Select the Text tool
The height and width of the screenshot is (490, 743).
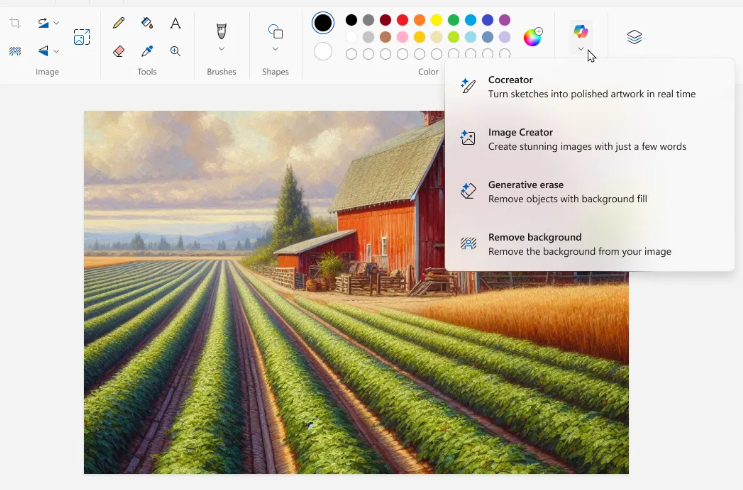(x=175, y=23)
